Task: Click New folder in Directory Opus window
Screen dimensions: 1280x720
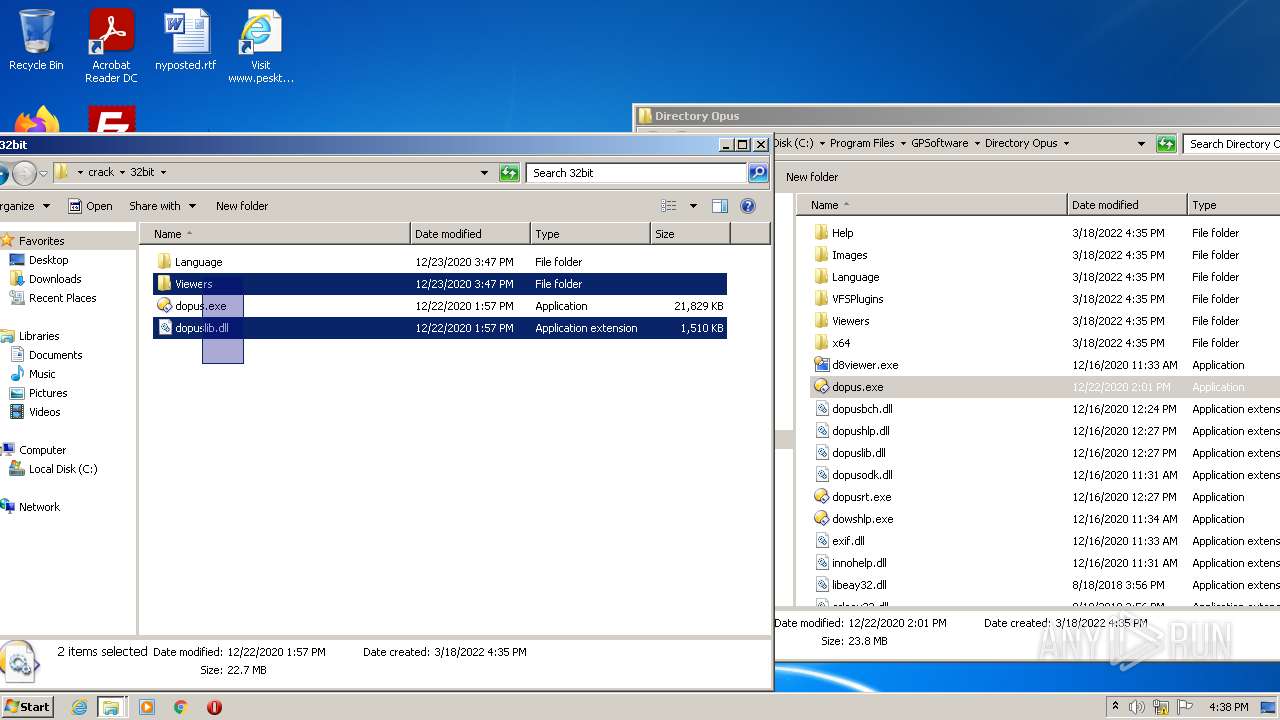Action: point(812,177)
